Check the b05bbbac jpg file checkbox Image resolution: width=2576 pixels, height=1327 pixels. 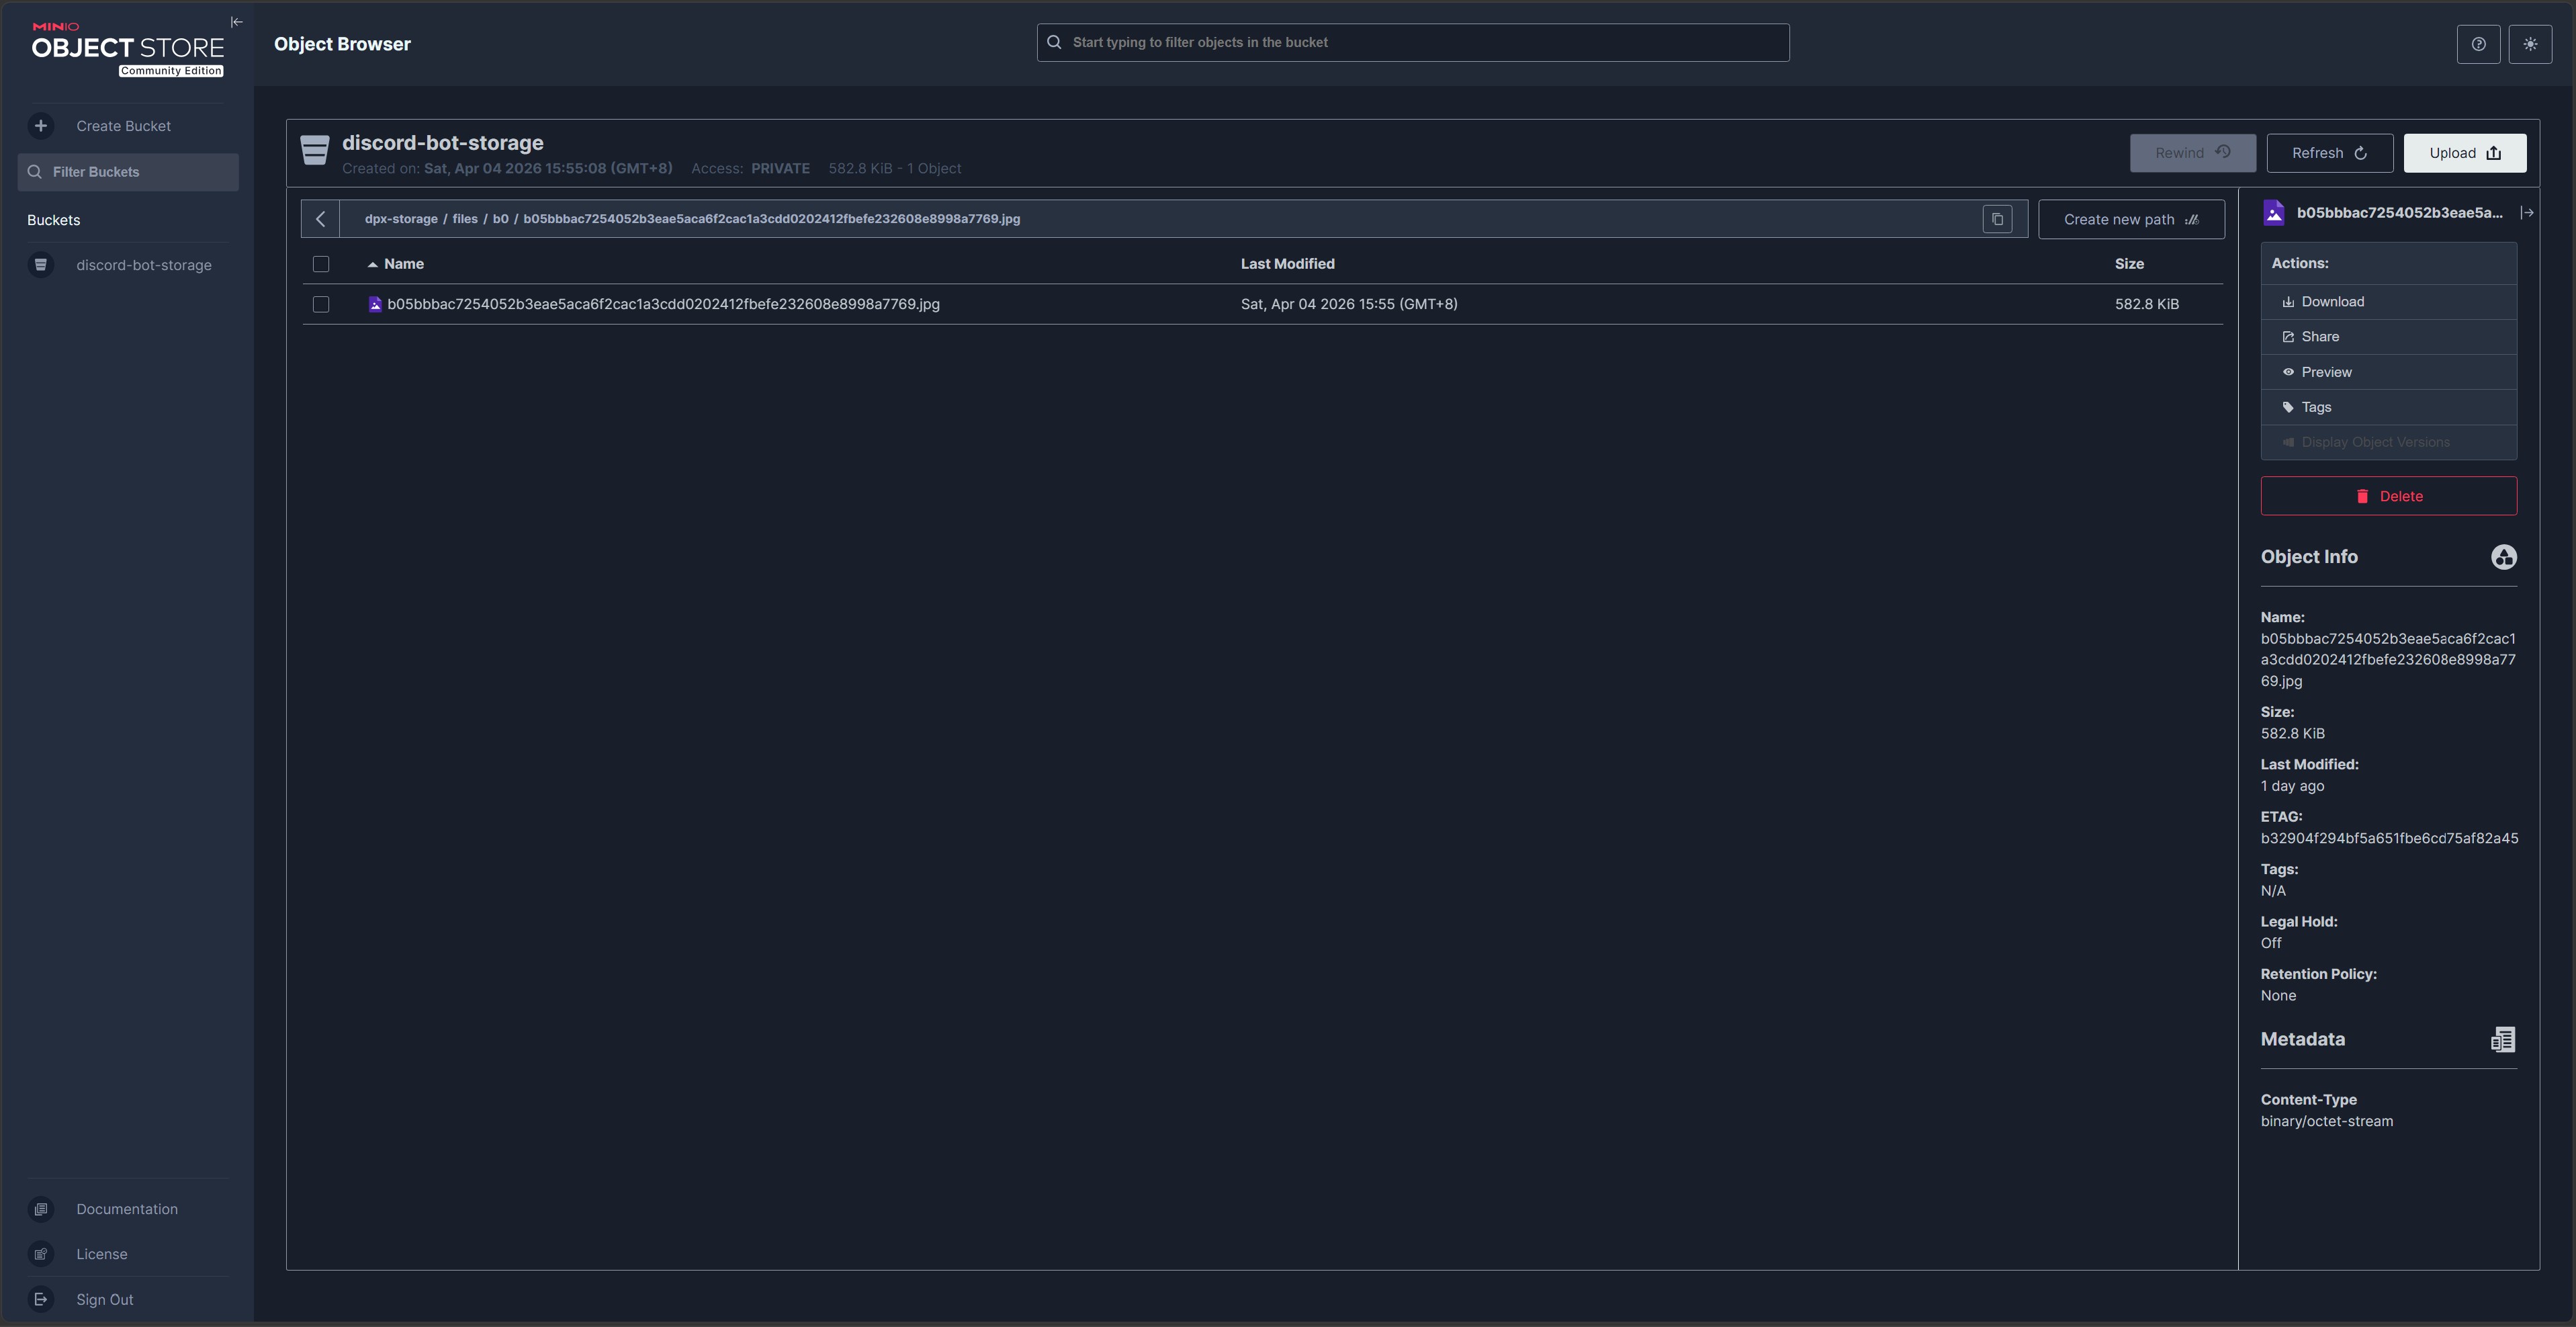coord(321,304)
